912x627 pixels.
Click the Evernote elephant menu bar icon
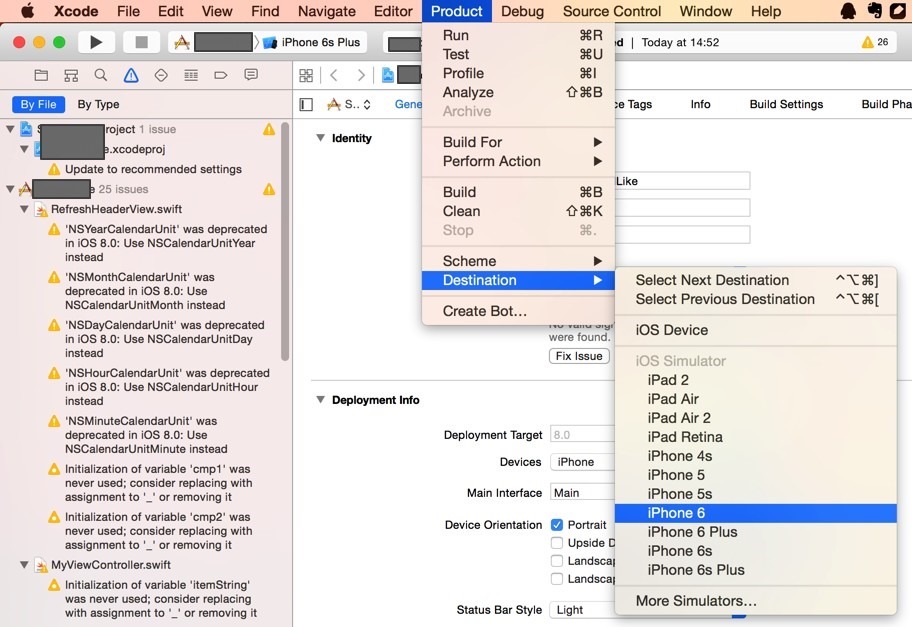[874, 11]
